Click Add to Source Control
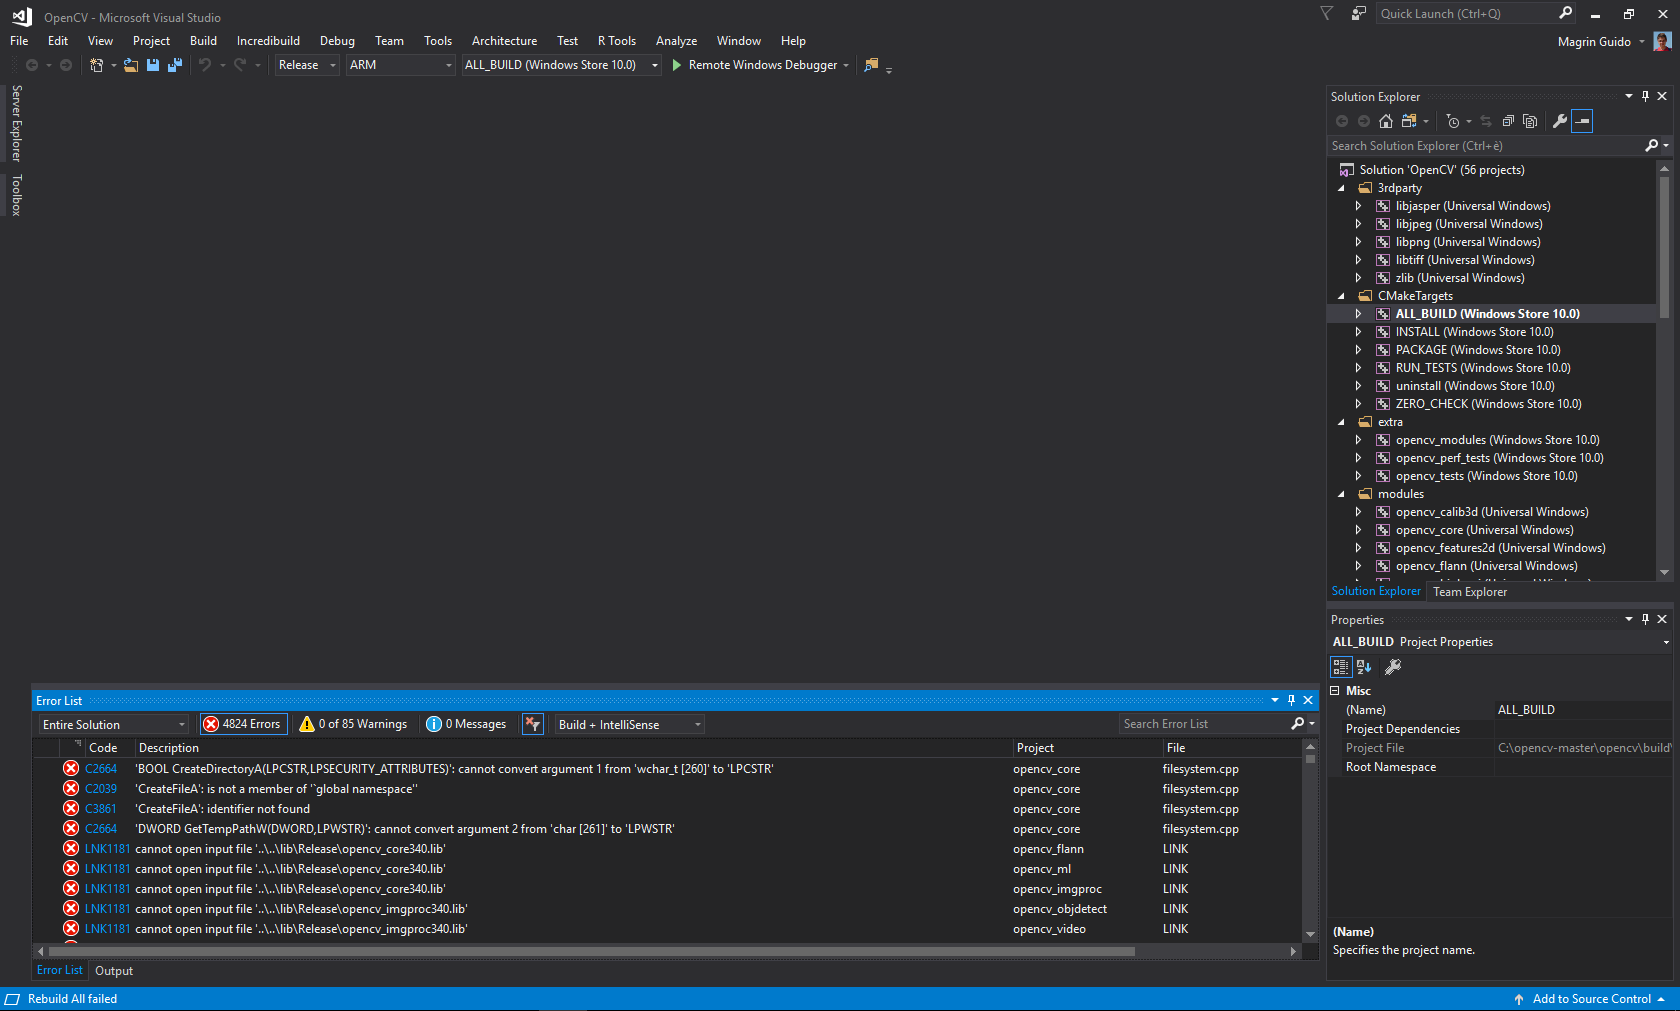The width and height of the screenshot is (1680, 1011). (x=1591, y=999)
